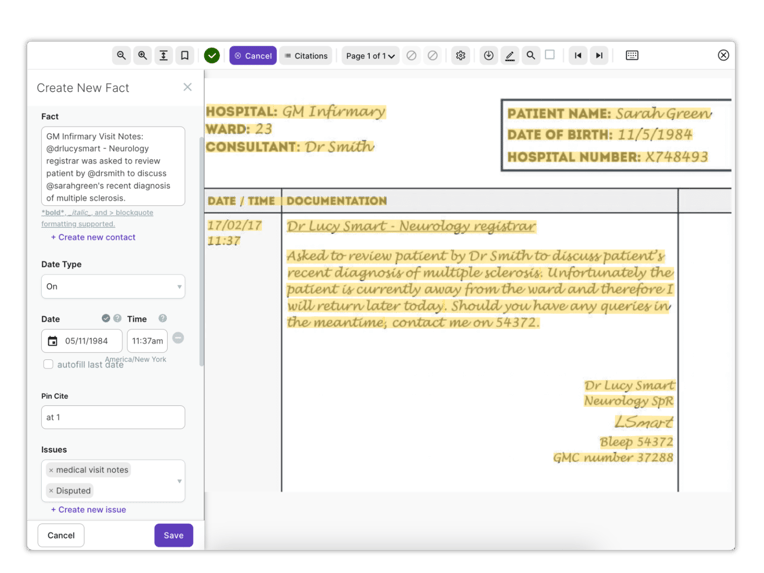Open the Citations panel
This screenshot has height=573, width=764.
[306, 56]
